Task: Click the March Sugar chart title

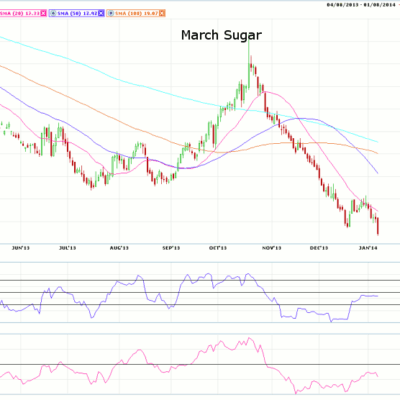Action: pyautogui.click(x=221, y=35)
